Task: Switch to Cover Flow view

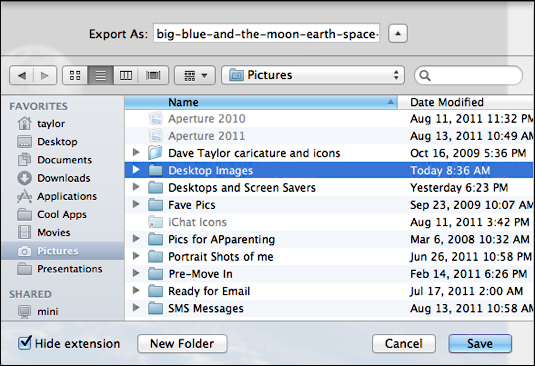Action: 153,75
